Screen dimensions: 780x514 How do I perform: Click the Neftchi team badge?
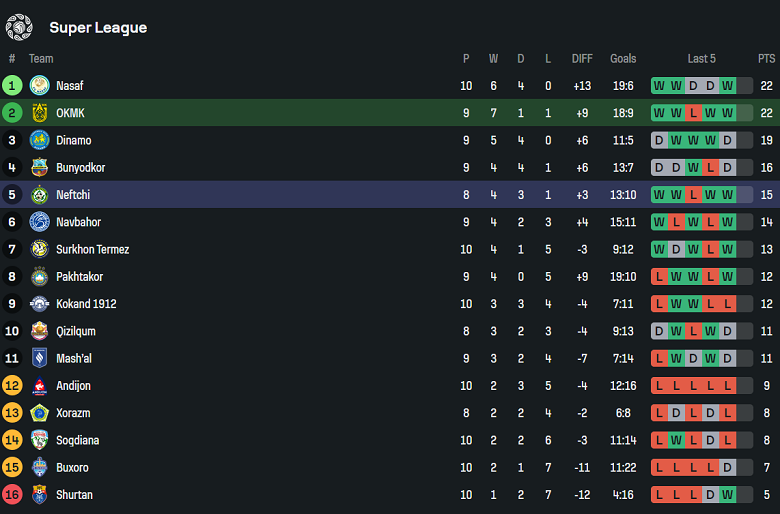(39, 195)
